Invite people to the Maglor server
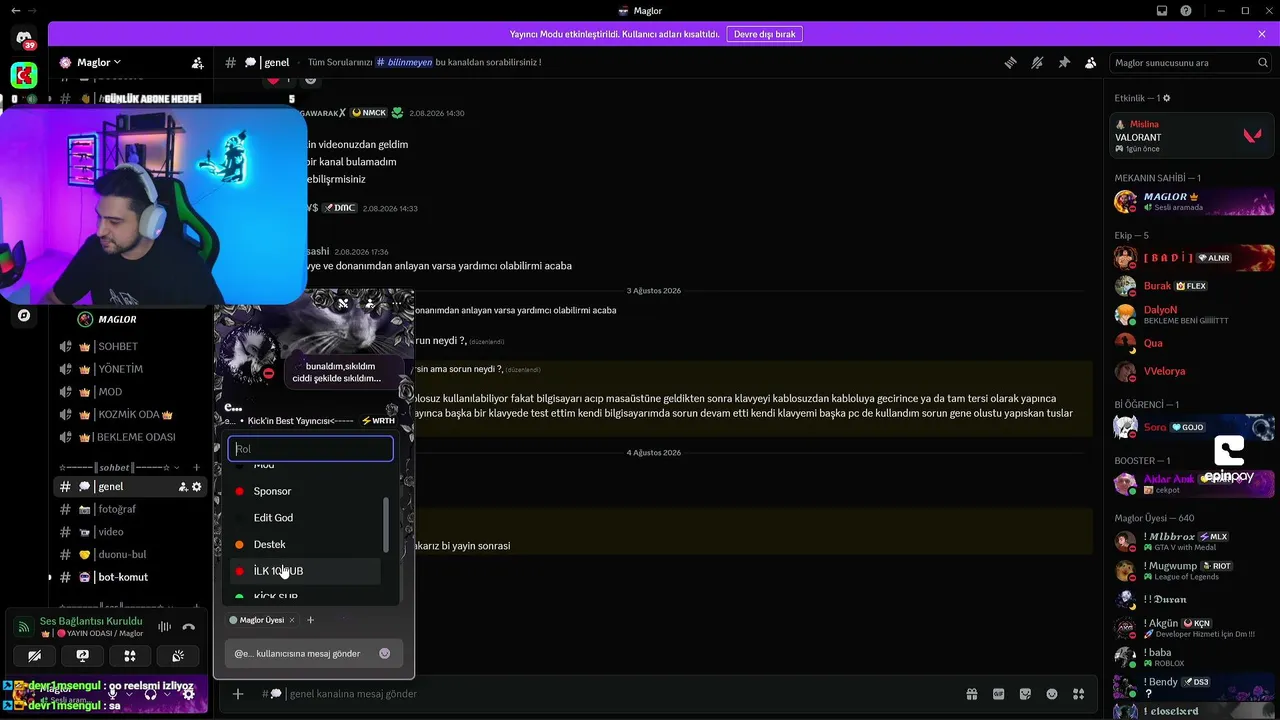This screenshot has height=720, width=1280. coord(198,62)
